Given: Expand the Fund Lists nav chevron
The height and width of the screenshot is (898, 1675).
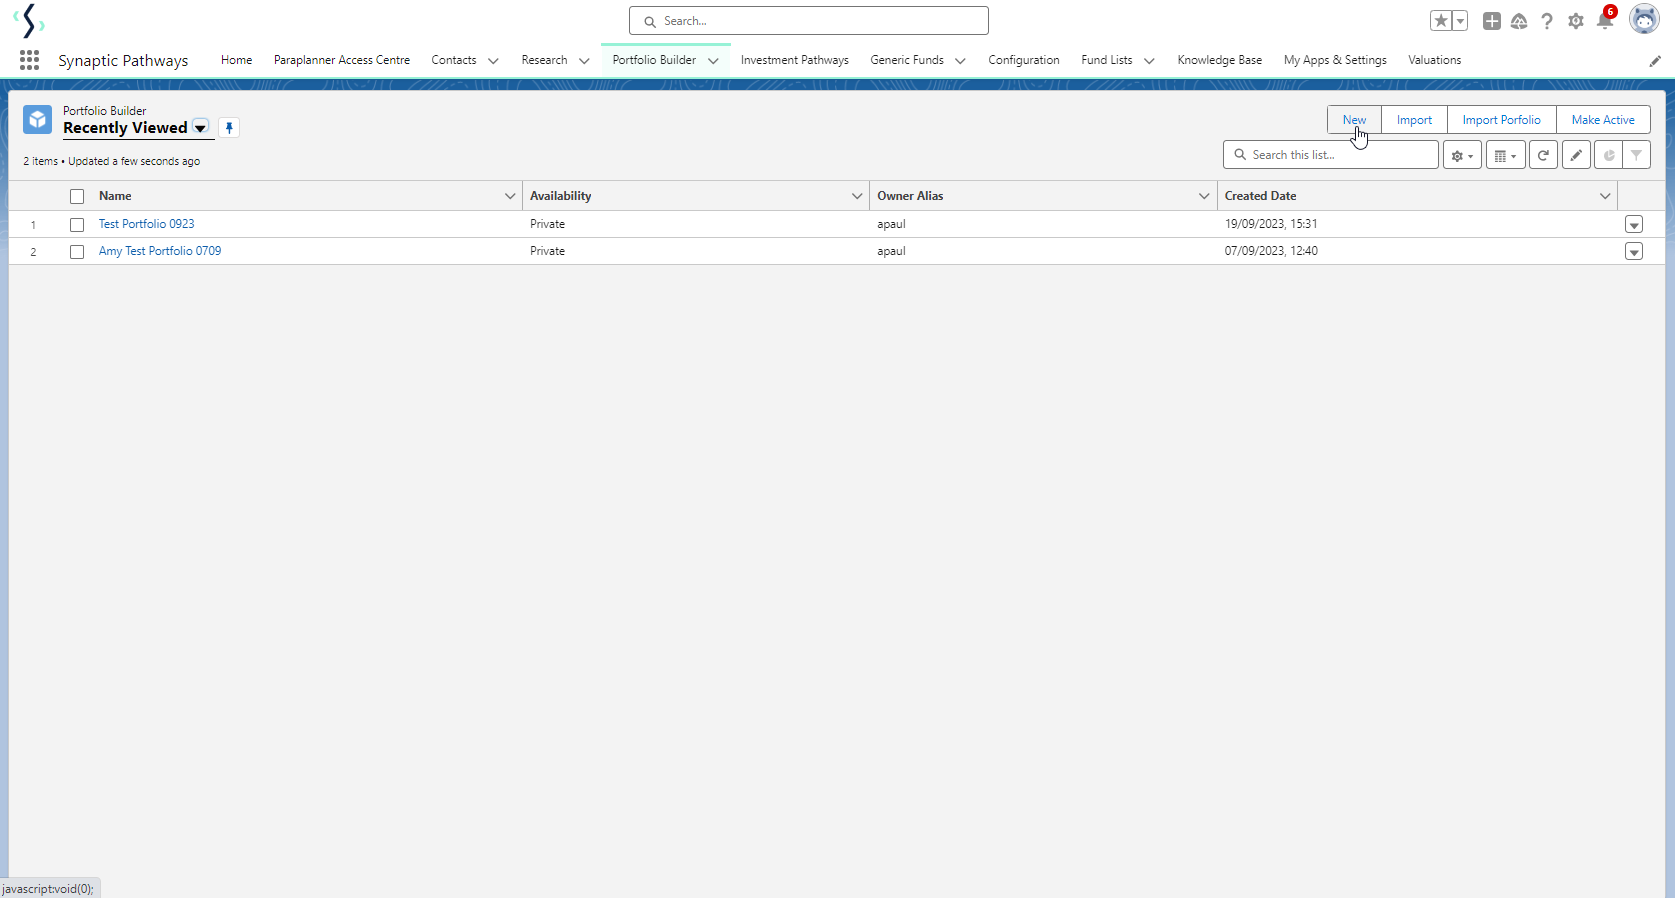Looking at the screenshot, I should point(1149,61).
